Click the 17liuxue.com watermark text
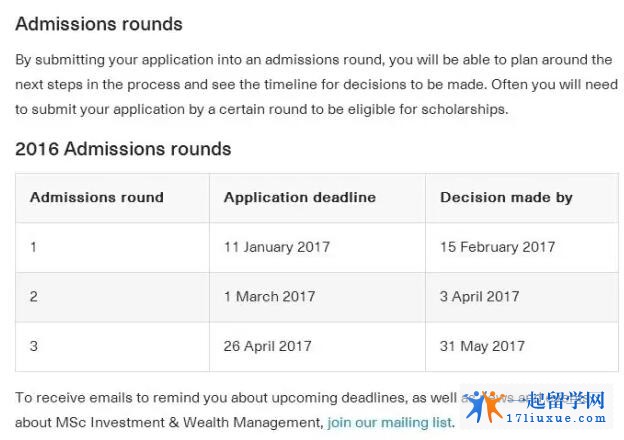 point(556,418)
